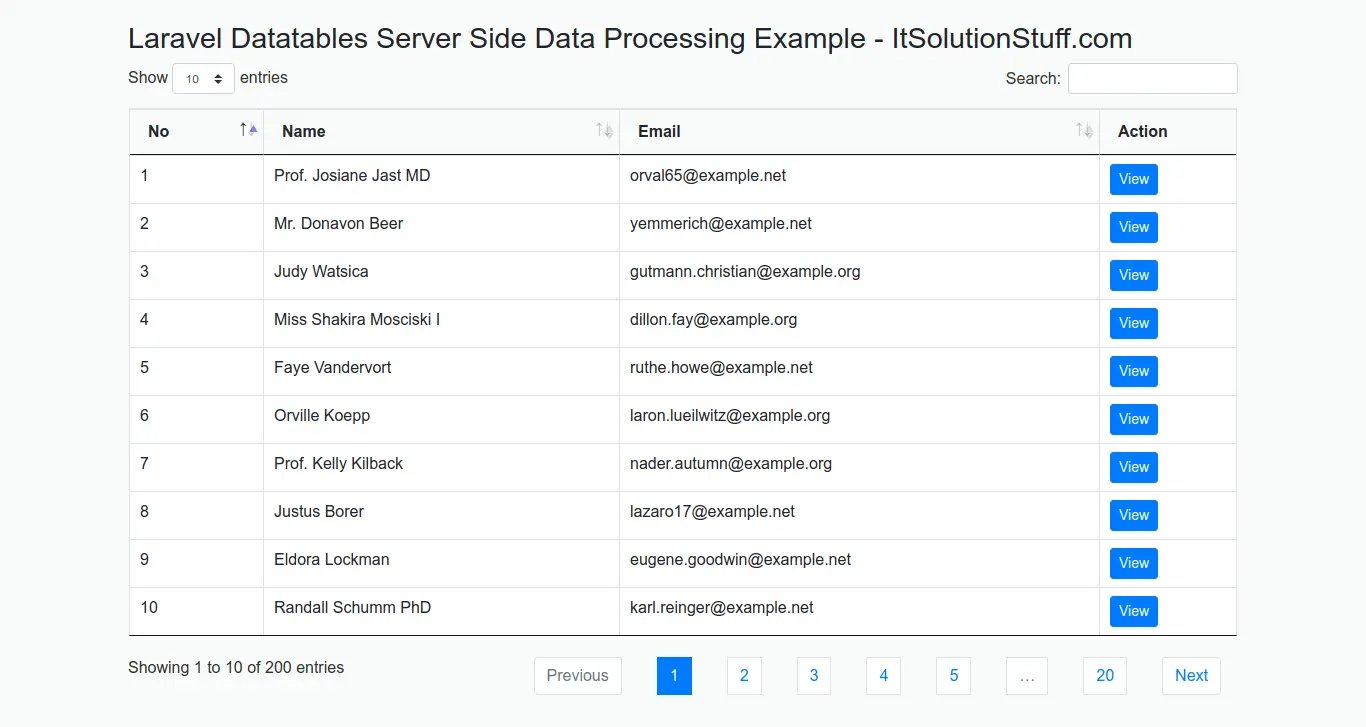Jump to last page 20

1104,676
